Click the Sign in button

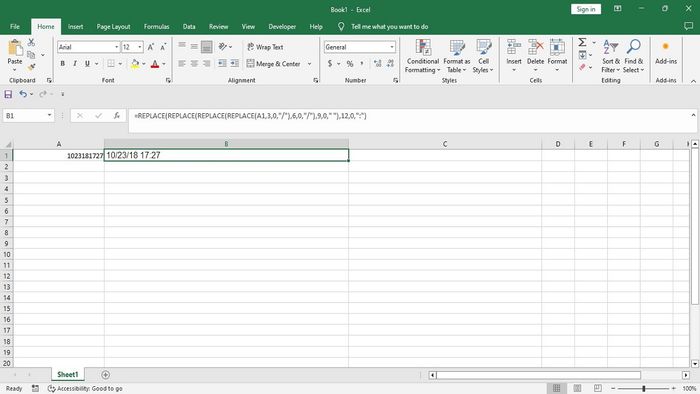point(586,9)
